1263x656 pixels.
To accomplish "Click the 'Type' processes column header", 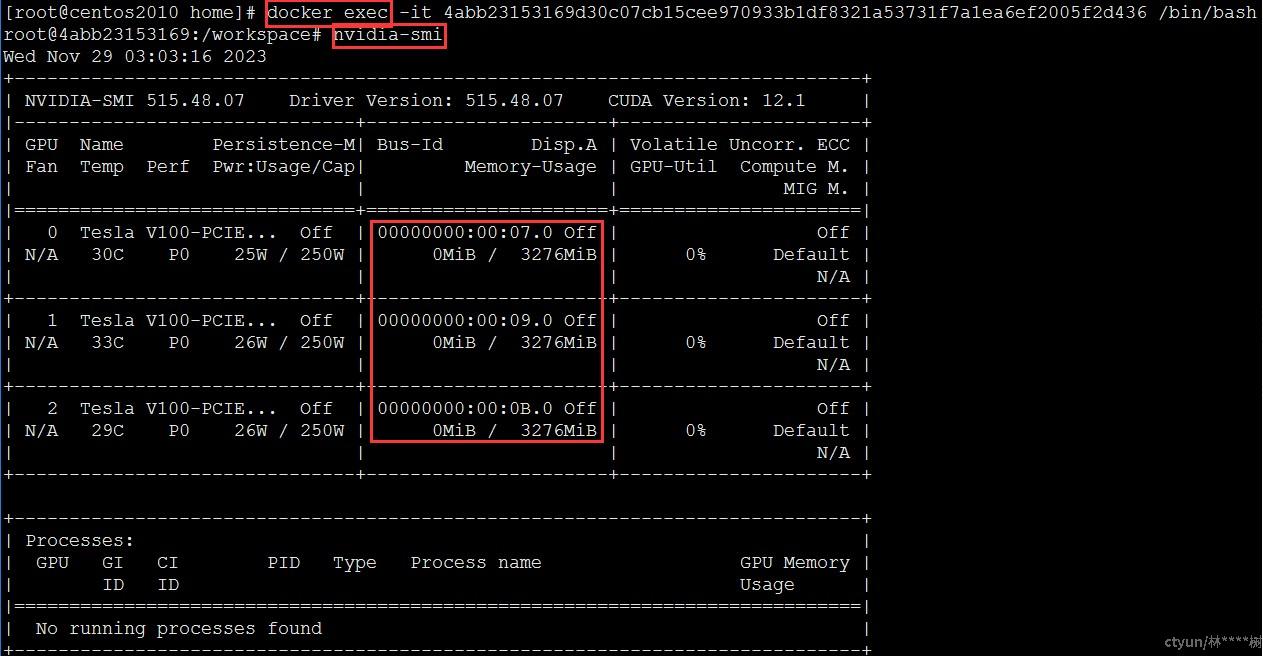I will (x=355, y=563).
